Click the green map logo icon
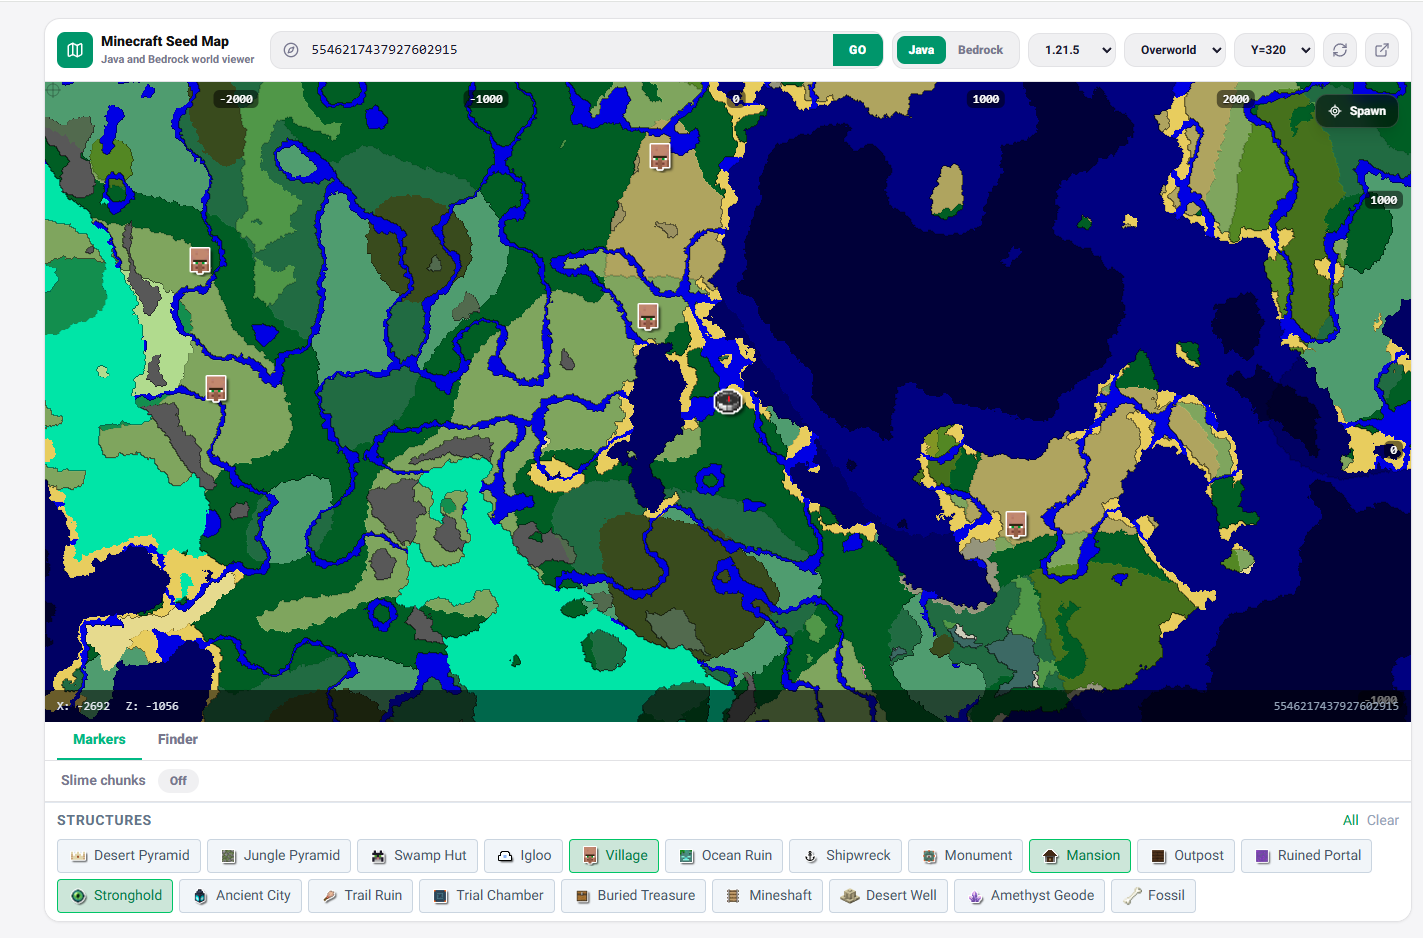 (75, 50)
